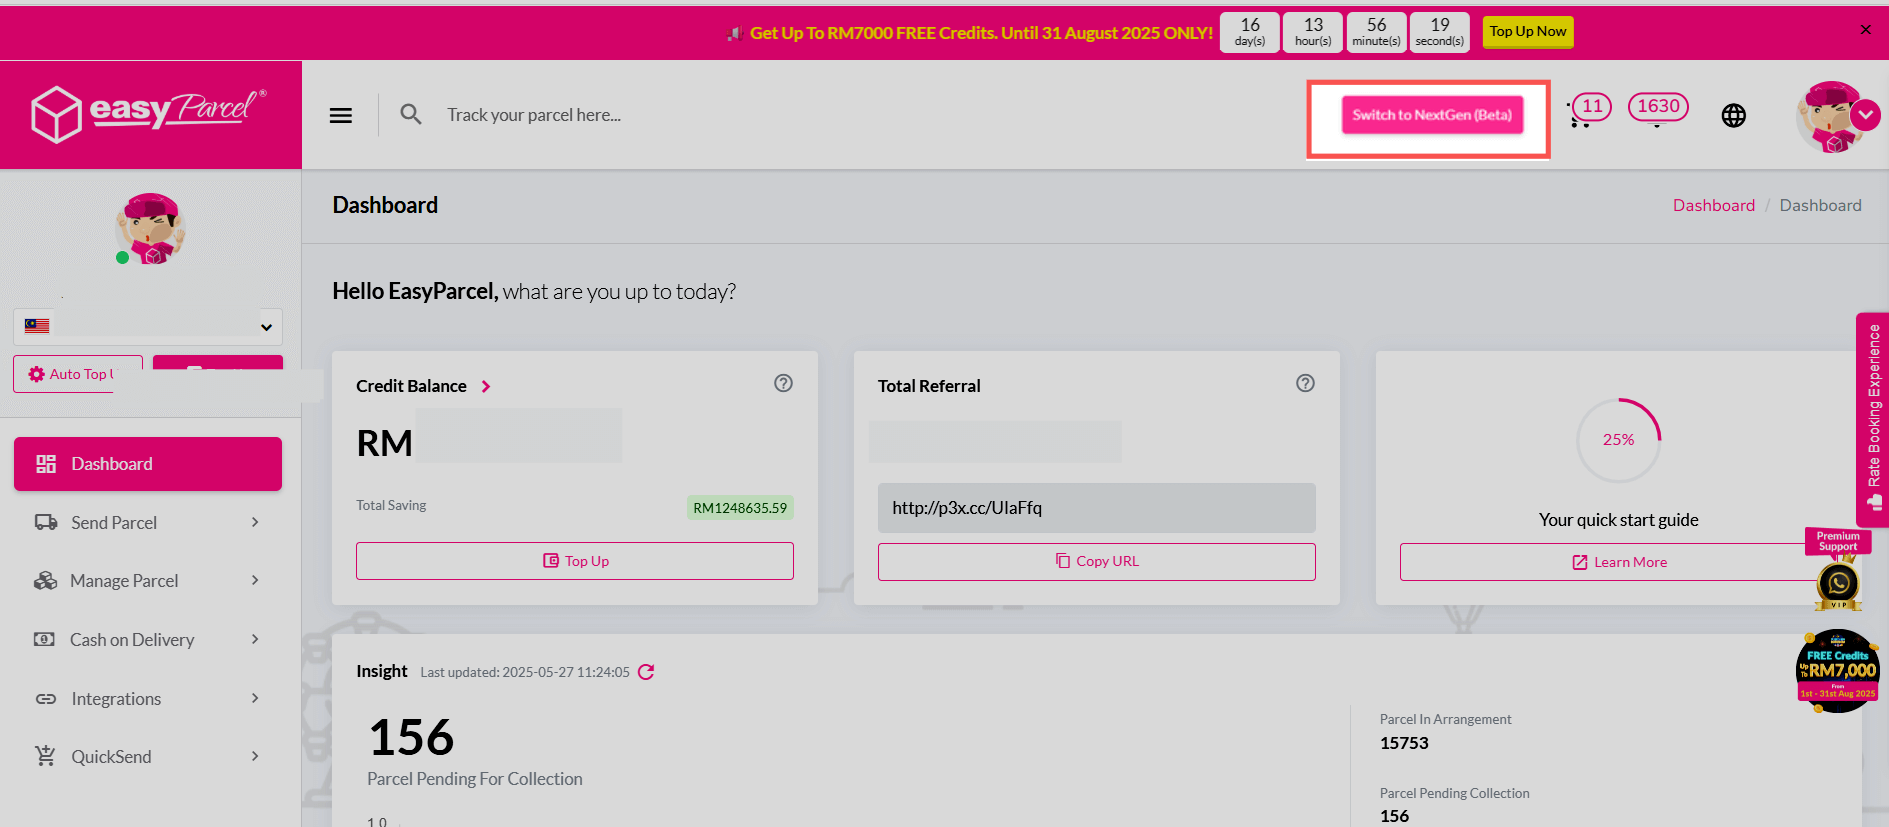1889x827 pixels.
Task: Refresh the Insight data
Action: (x=646, y=672)
